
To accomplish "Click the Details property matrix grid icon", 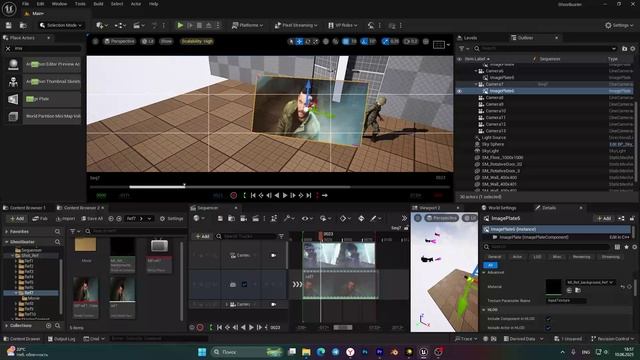I will [x=618, y=247].
